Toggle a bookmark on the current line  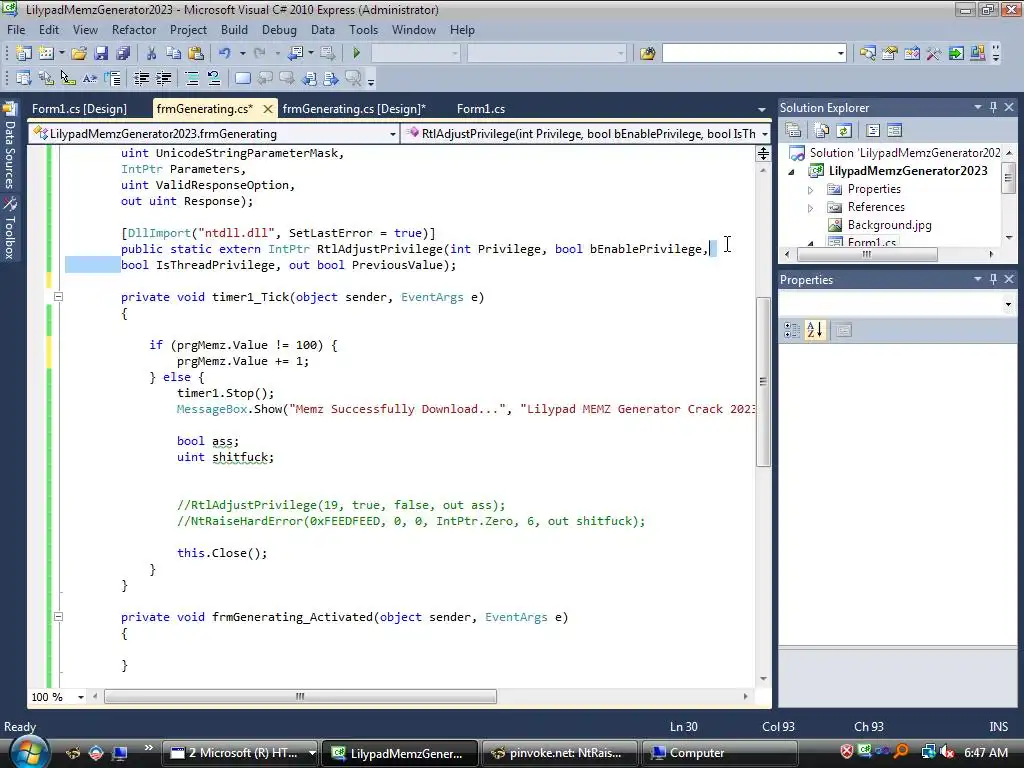243,78
